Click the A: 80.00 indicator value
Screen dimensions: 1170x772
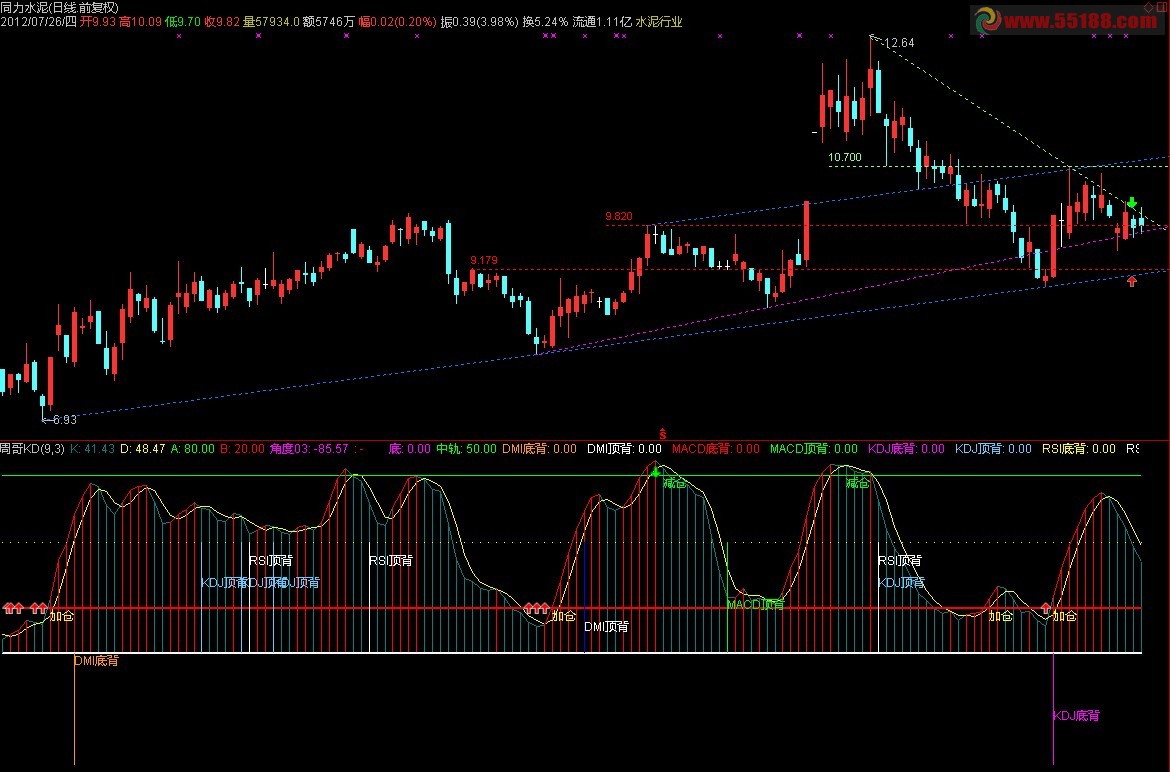tap(193, 449)
